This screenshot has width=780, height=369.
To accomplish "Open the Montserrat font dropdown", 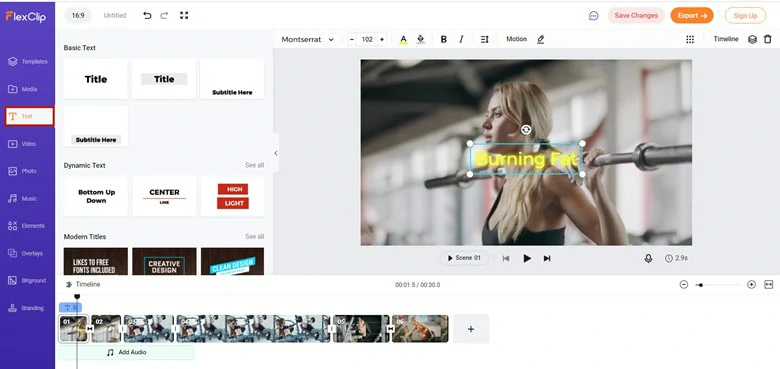I will click(307, 39).
